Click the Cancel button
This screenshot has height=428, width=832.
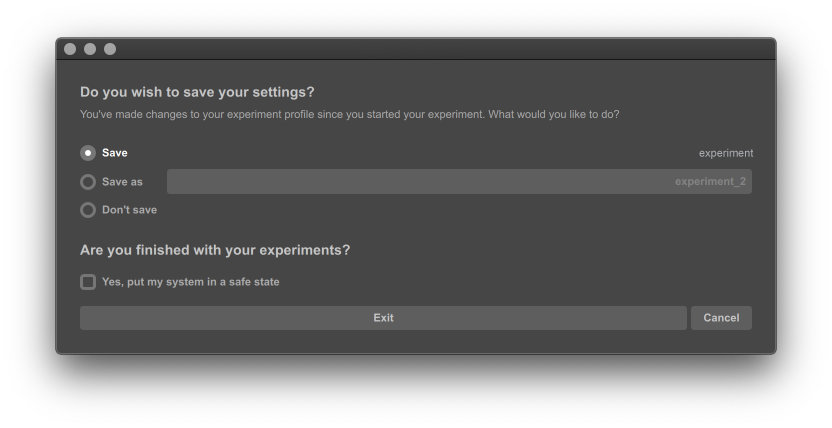click(721, 318)
